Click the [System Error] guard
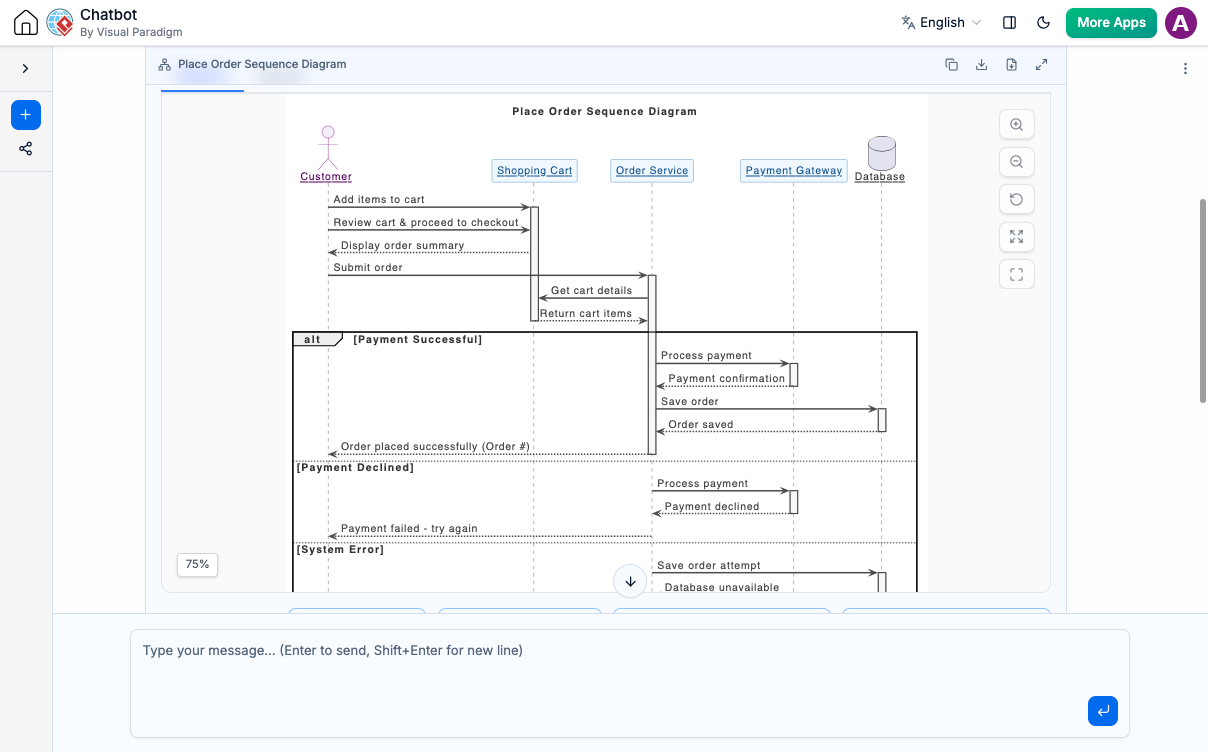1208x752 pixels. [x=340, y=550]
